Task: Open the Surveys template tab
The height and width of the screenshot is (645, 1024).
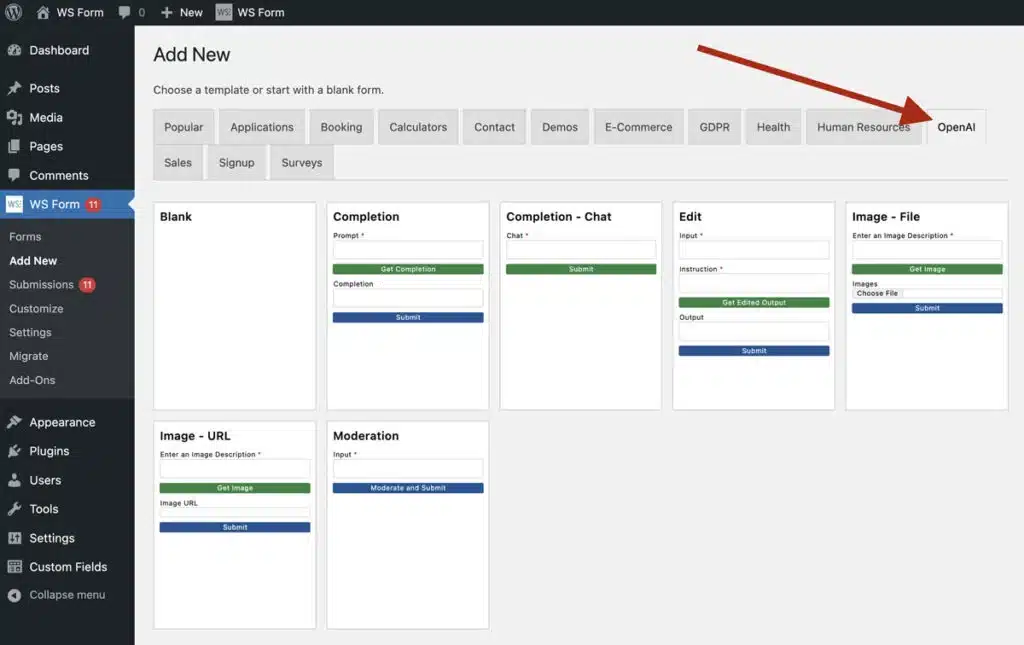Action: coord(301,162)
